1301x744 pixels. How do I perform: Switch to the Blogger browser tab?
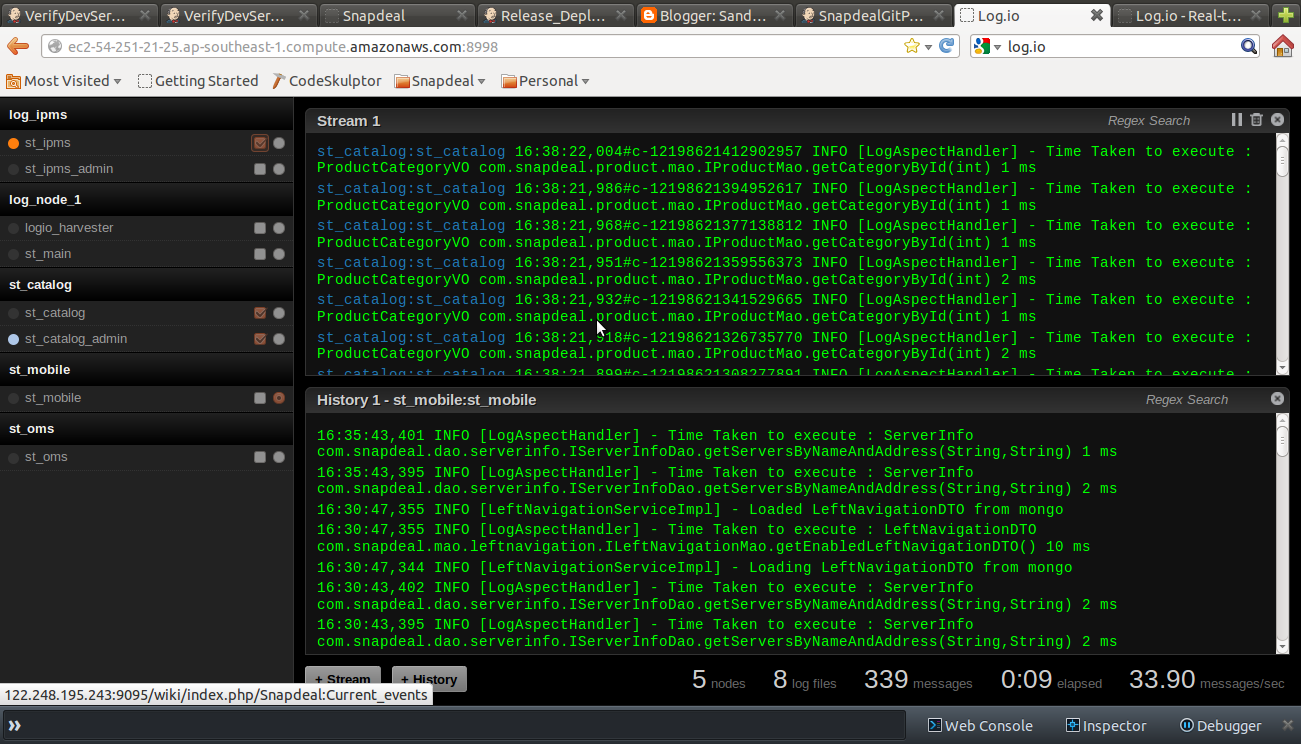[x=713, y=16]
